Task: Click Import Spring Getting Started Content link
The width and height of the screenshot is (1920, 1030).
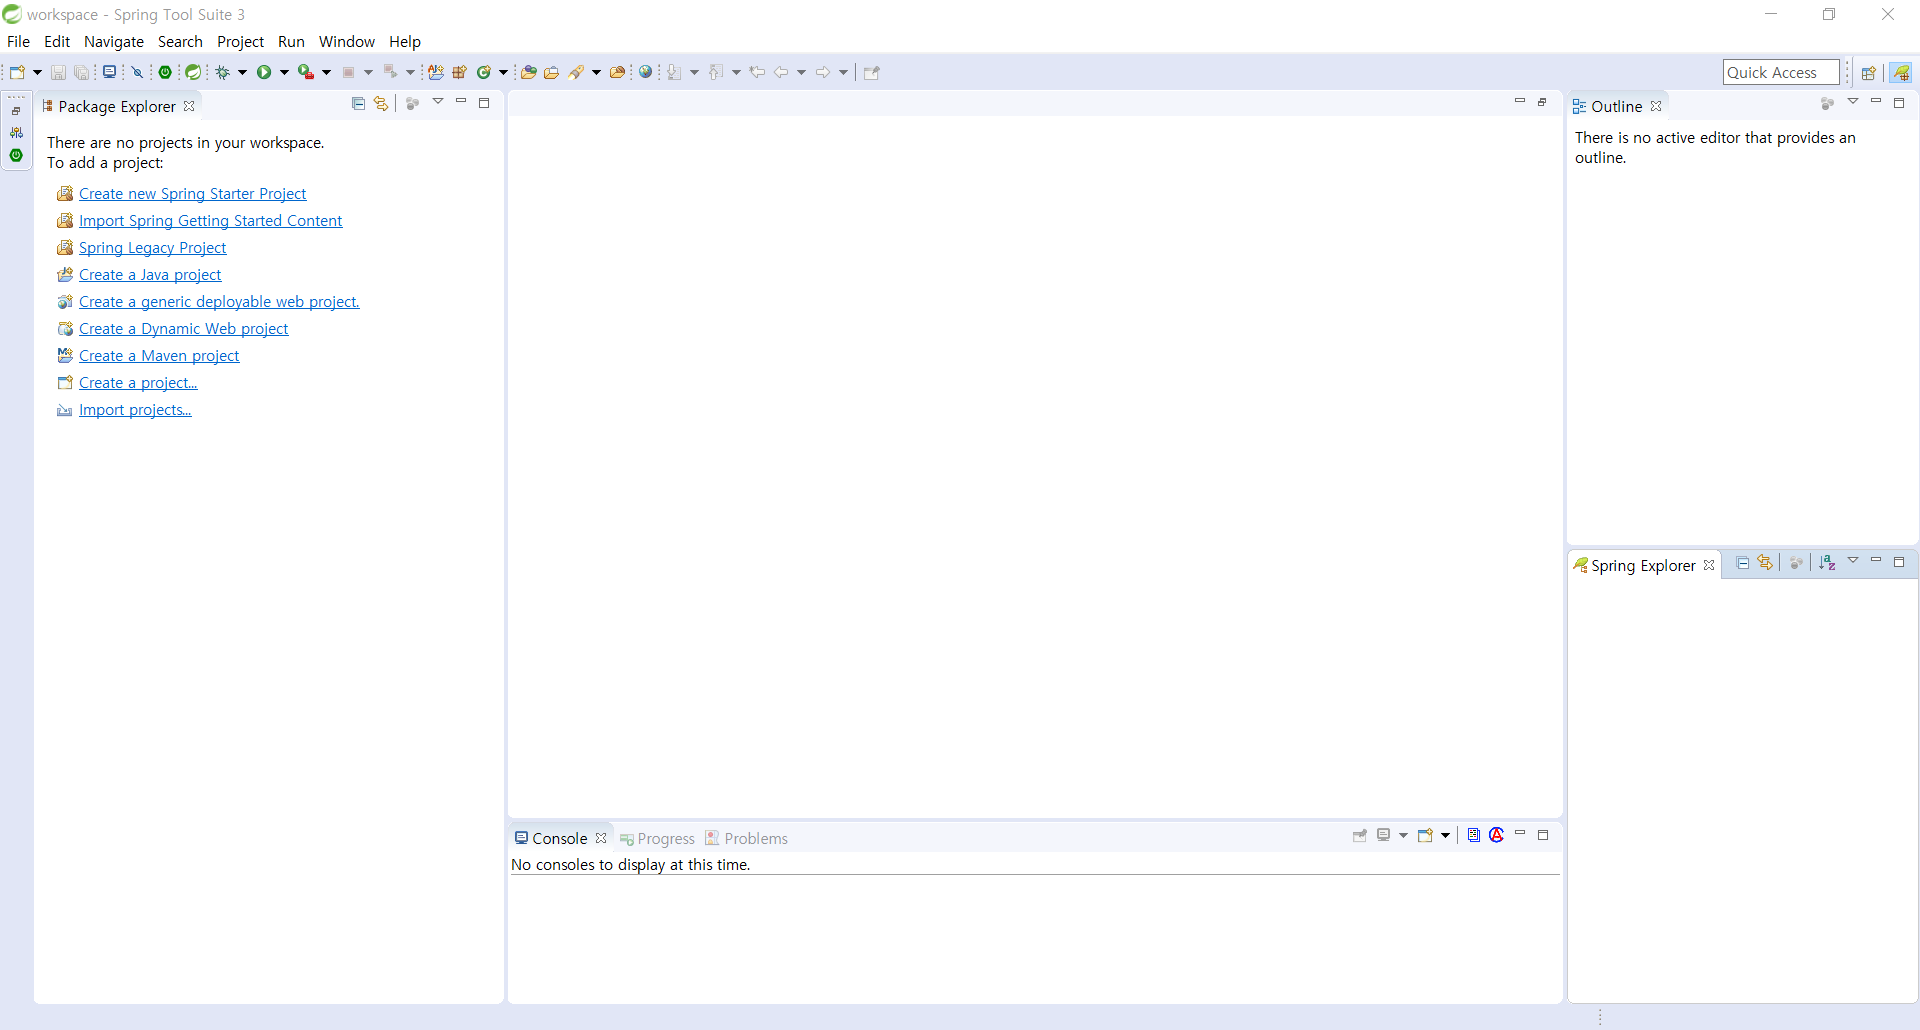Action: coord(210,221)
